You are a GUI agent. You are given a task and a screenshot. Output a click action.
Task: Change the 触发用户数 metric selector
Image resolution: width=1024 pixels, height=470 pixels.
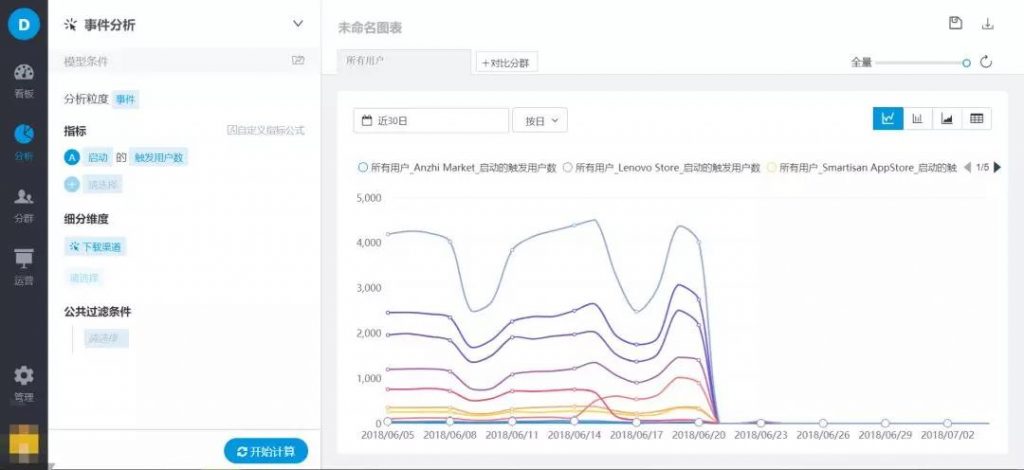click(159, 157)
